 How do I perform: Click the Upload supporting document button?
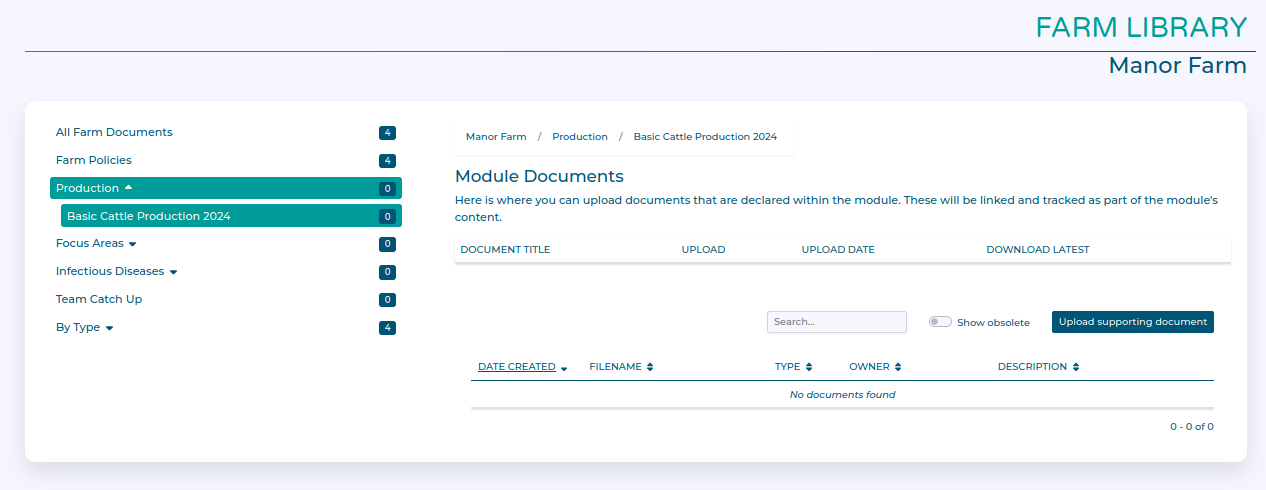click(x=1132, y=322)
